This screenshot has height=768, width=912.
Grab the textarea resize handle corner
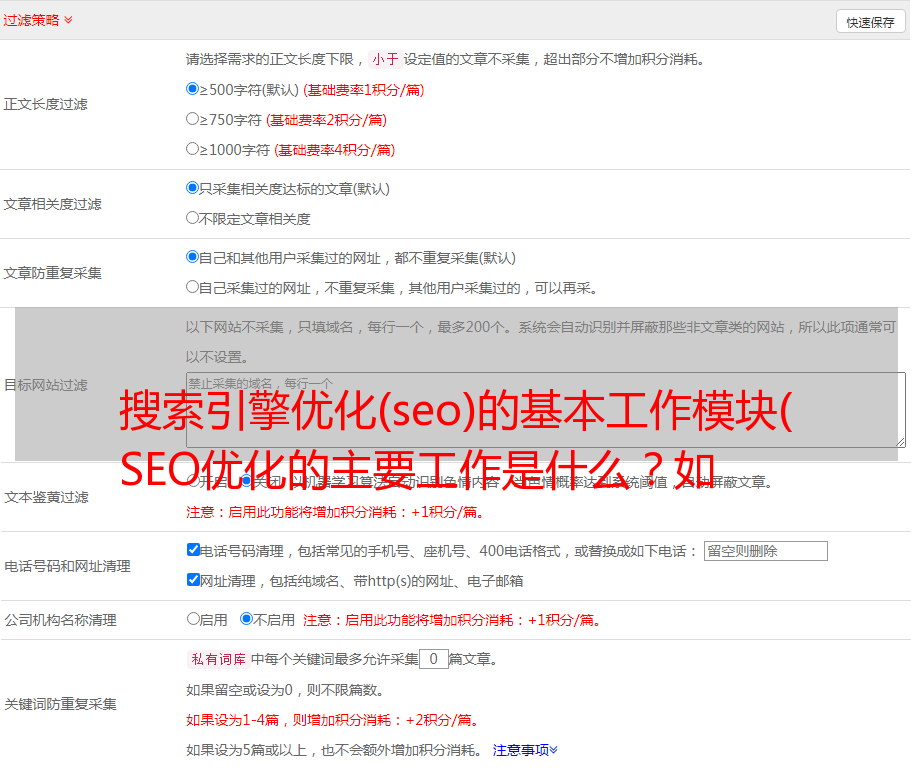[x=900, y=441]
